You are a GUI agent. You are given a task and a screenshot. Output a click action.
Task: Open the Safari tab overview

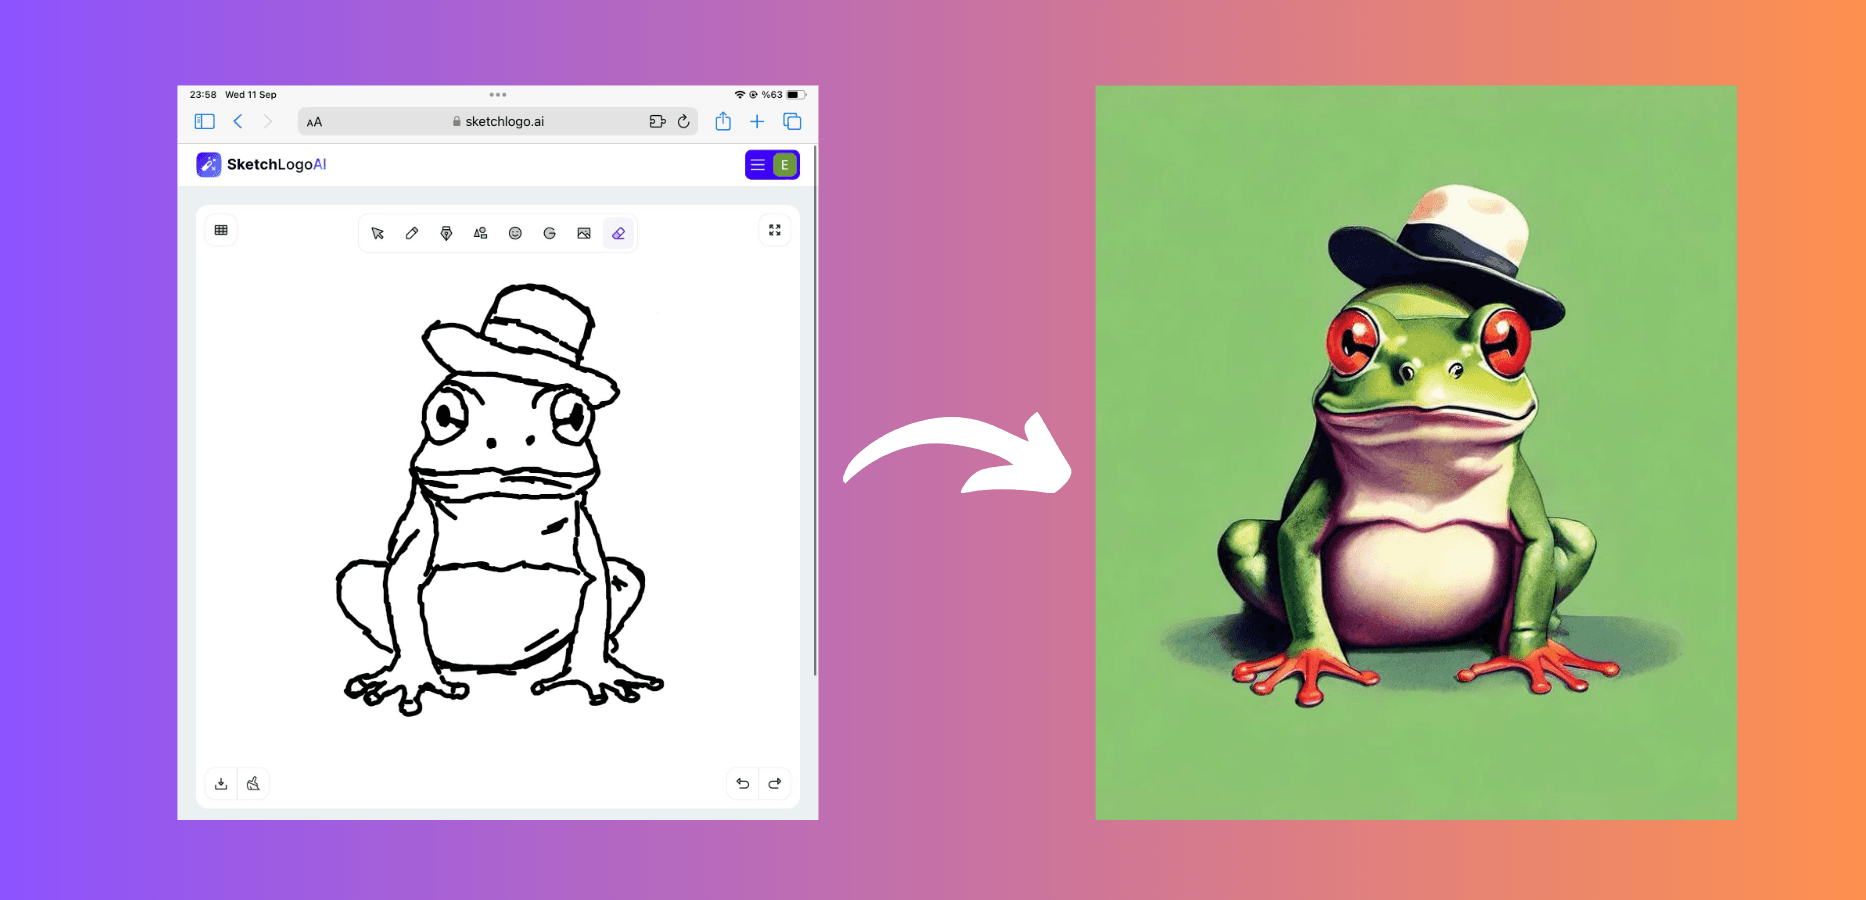click(792, 121)
